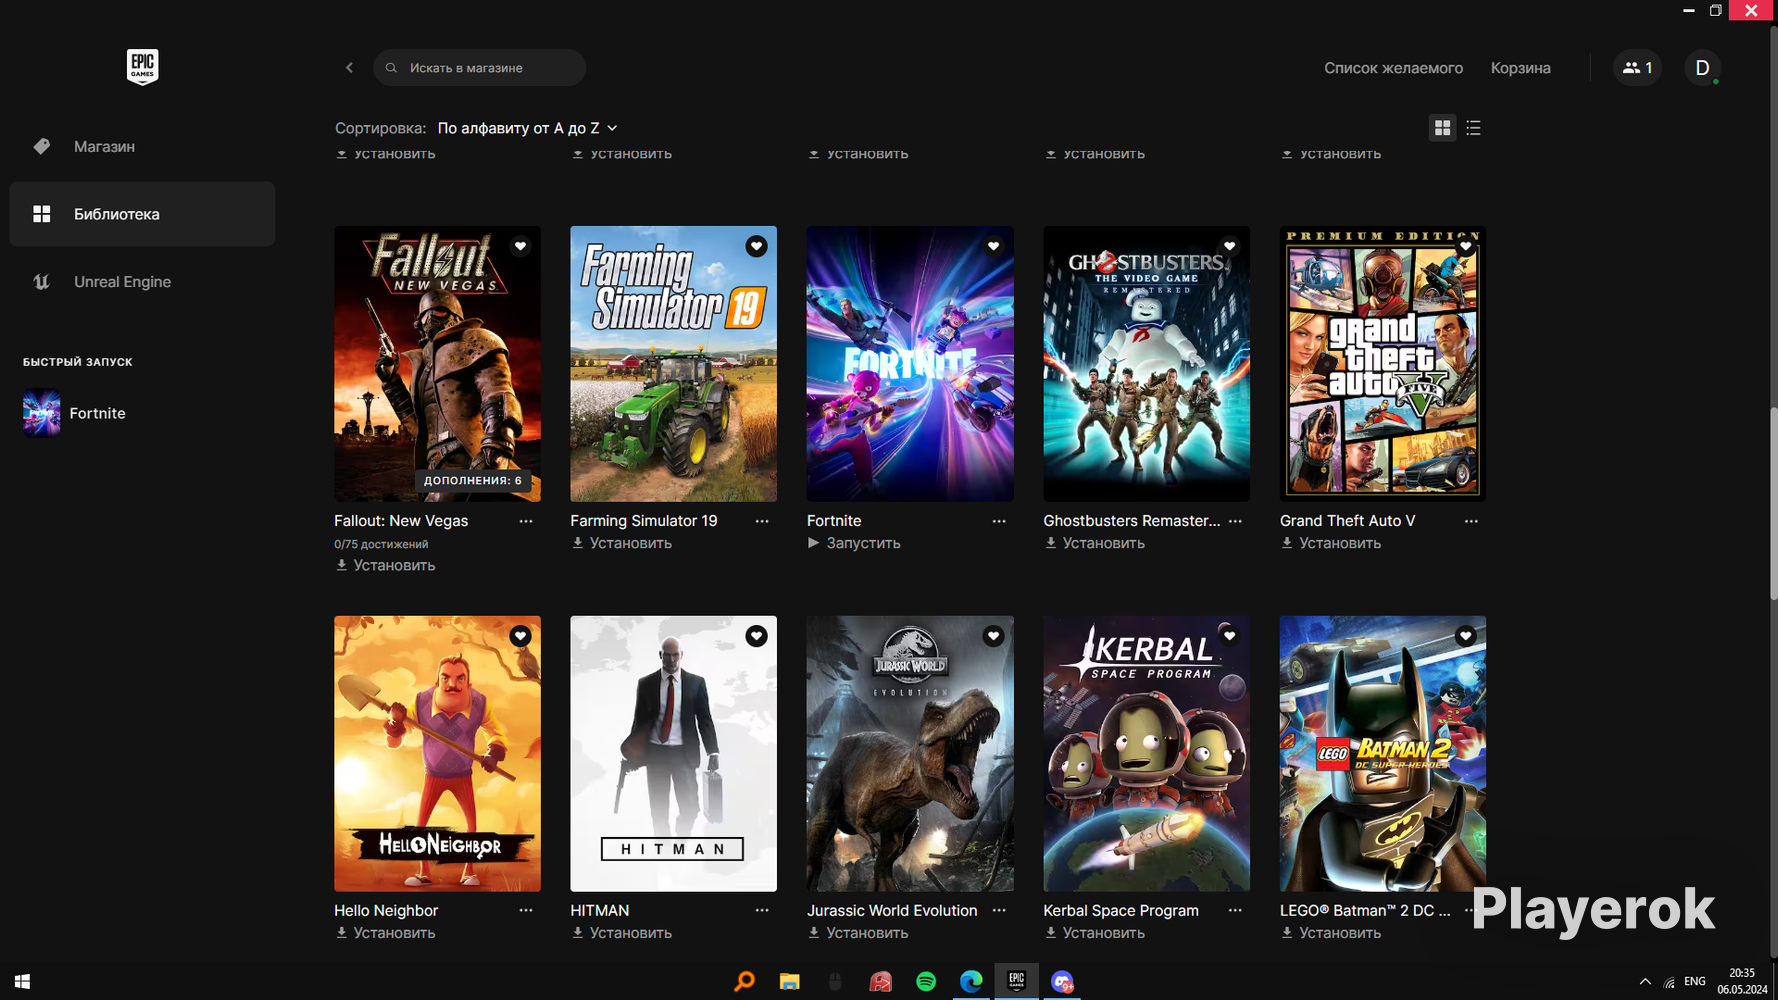Open options menu for Ghostbusters Remastered
Screen dimensions: 1778x1000
pos(1235,521)
